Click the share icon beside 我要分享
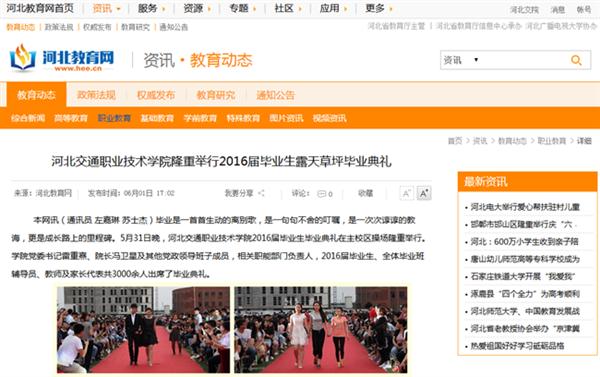The image size is (600, 377). pos(261,193)
